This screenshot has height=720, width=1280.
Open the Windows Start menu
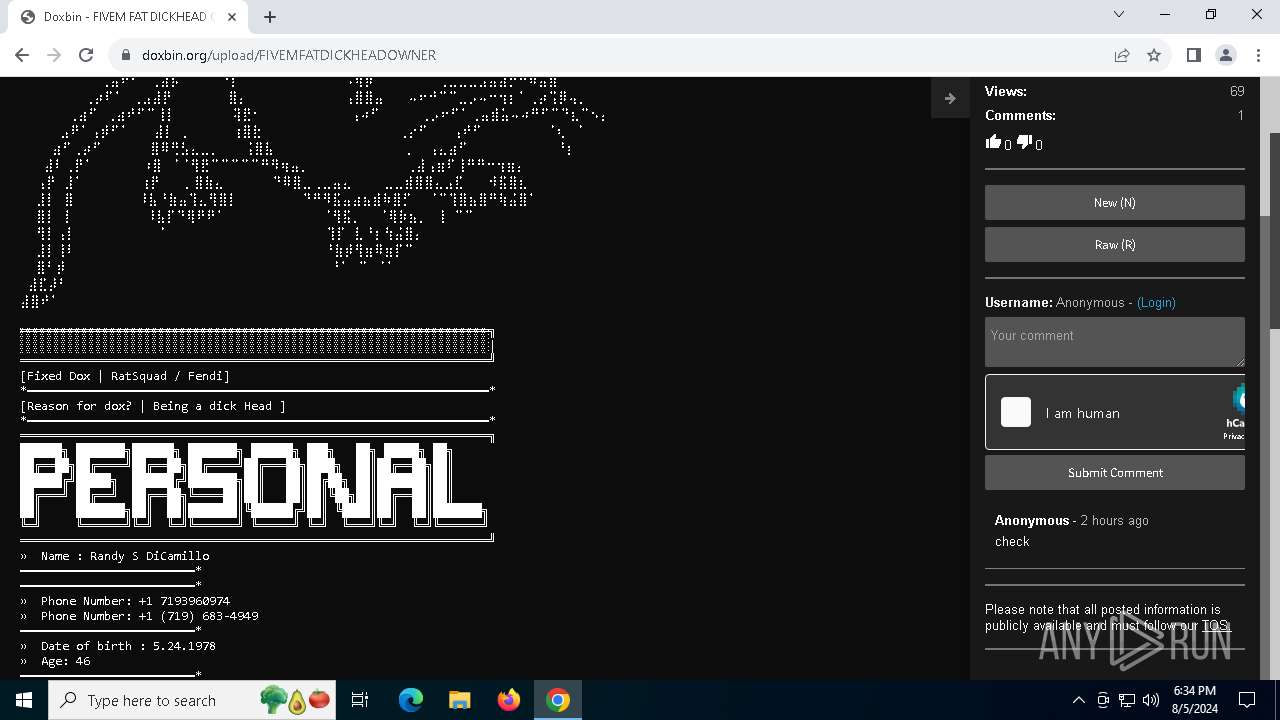[24, 700]
